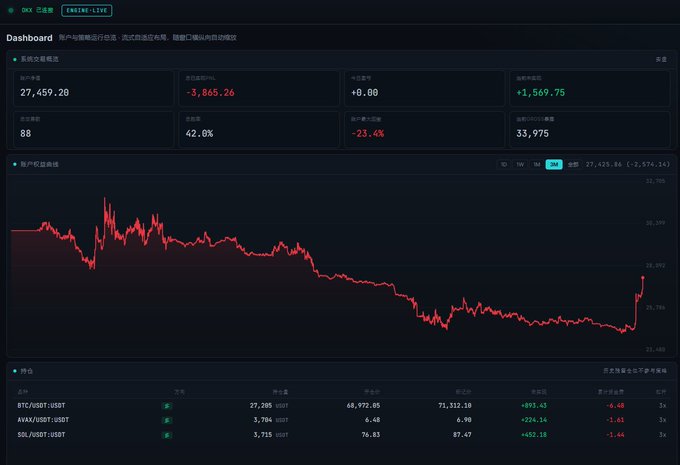This screenshot has height=465, width=680.
Task: Click the top-right link in the overview panel header
Action: [x=661, y=59]
